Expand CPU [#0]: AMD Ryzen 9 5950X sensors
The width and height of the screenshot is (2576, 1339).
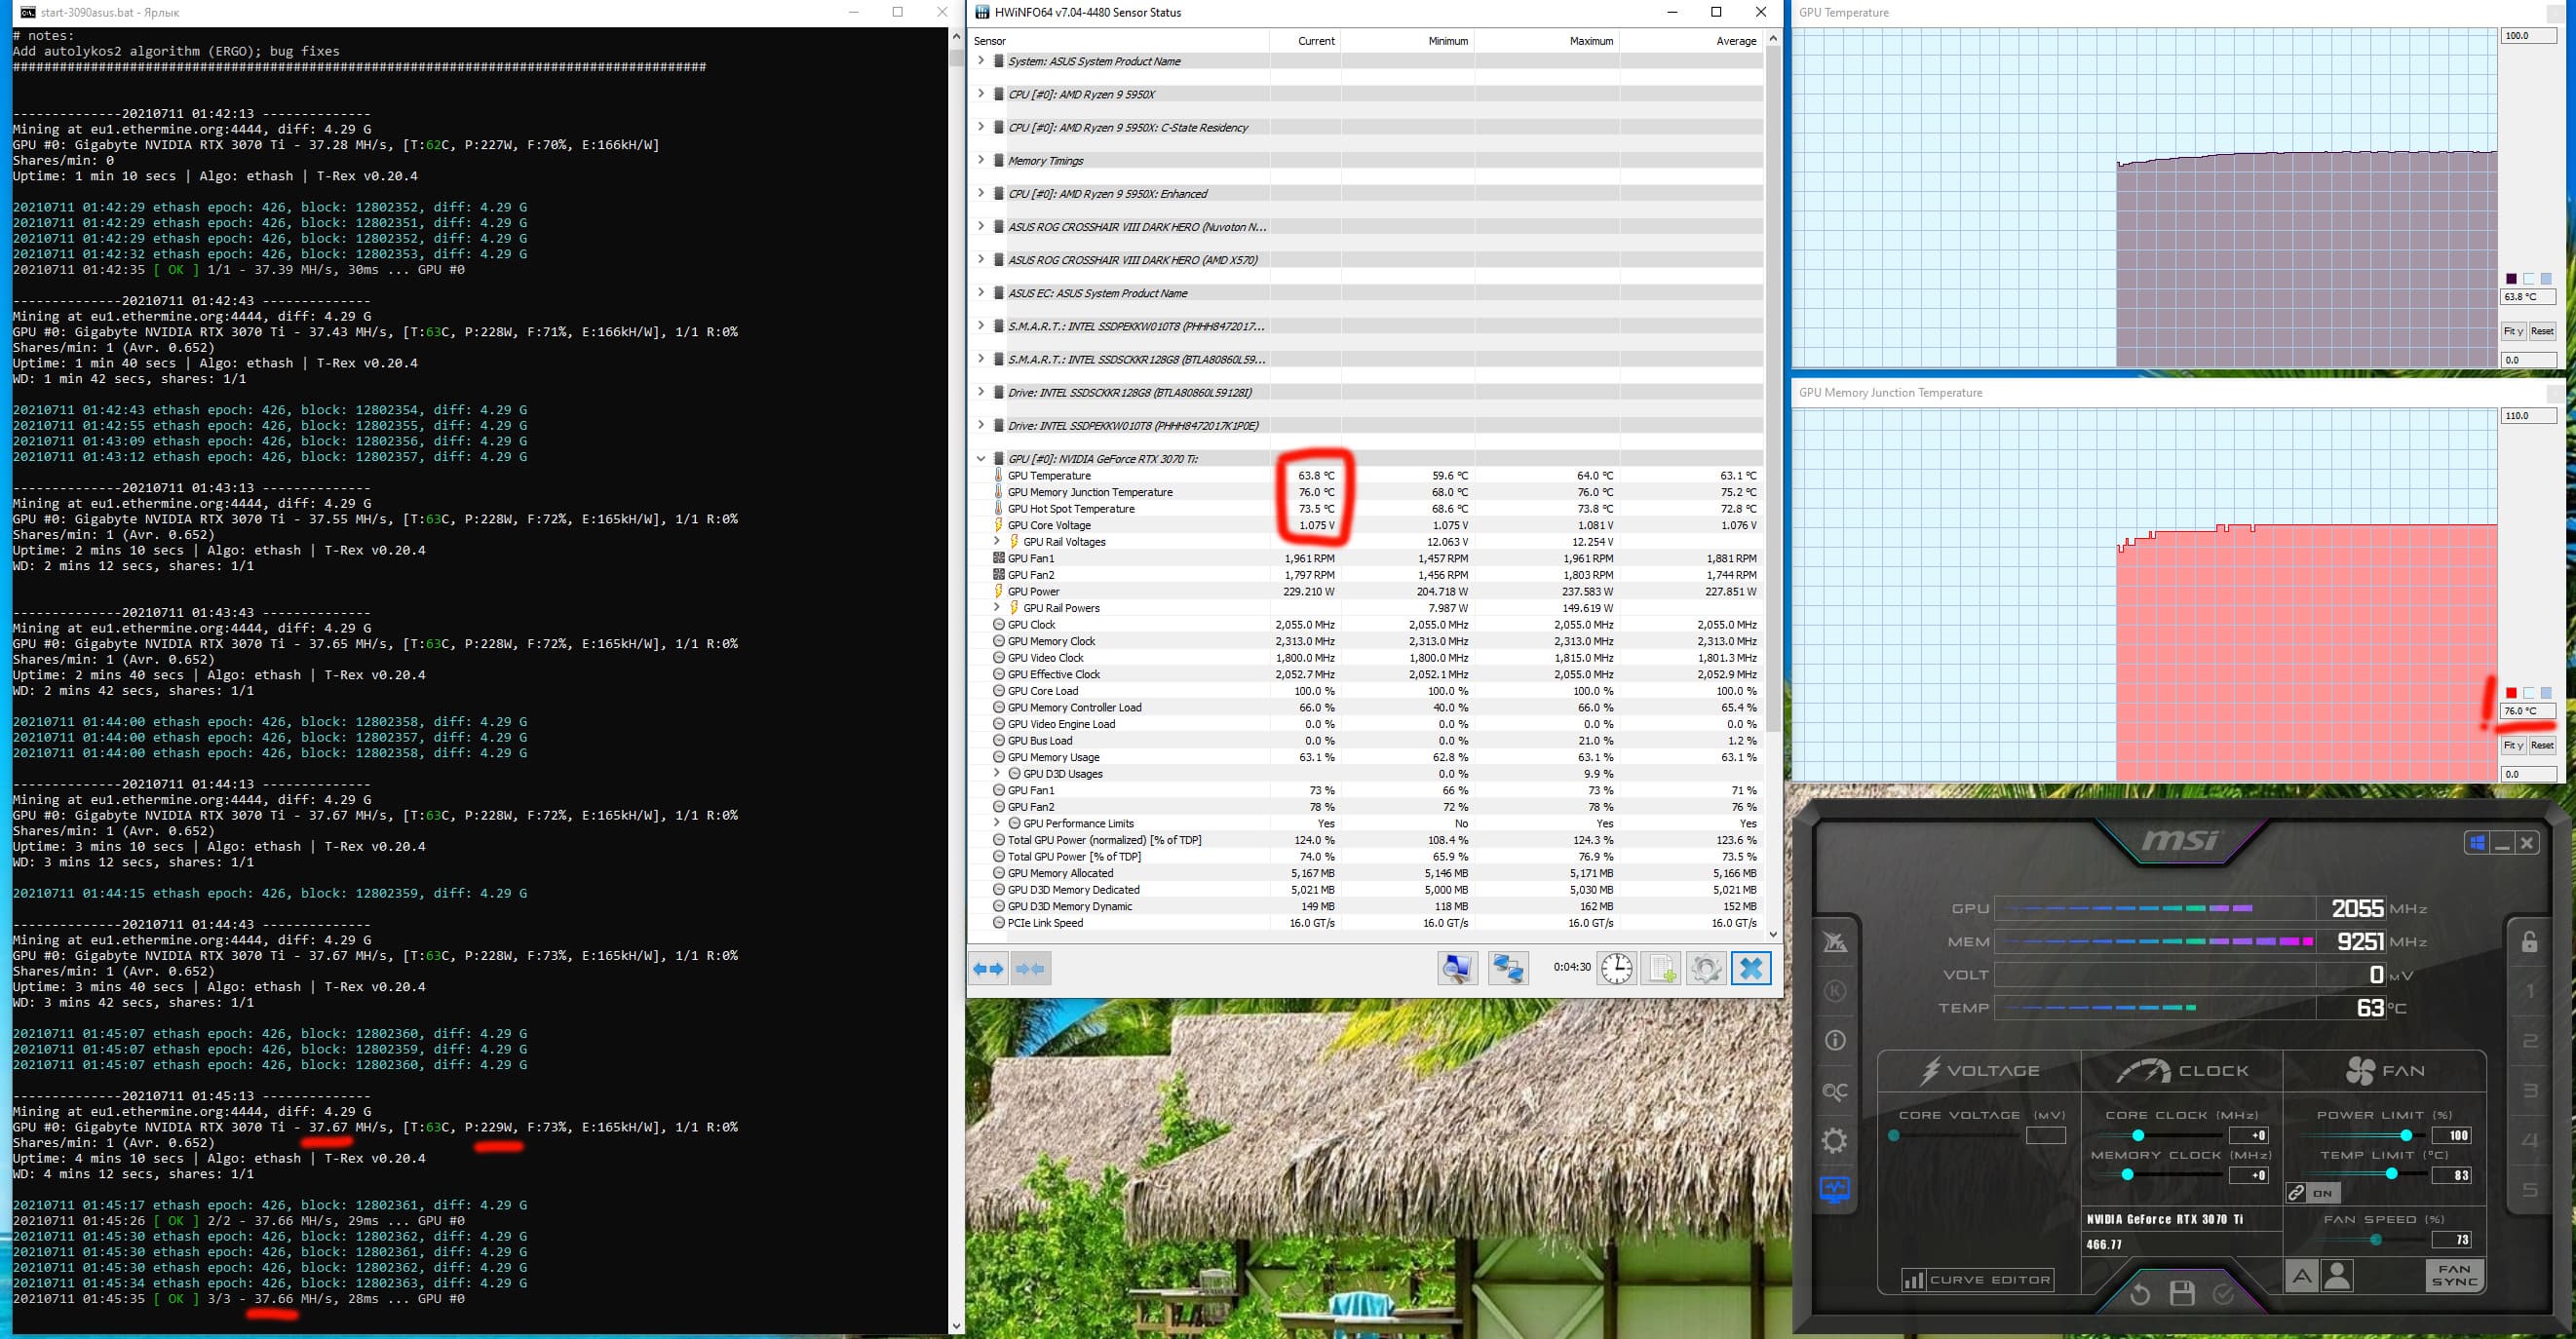pos(980,94)
